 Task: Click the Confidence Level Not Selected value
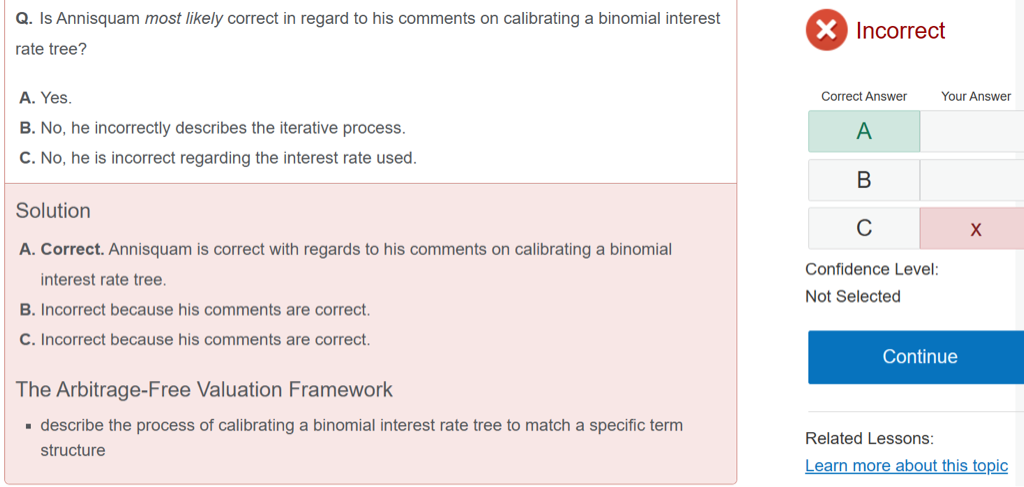[x=852, y=296]
